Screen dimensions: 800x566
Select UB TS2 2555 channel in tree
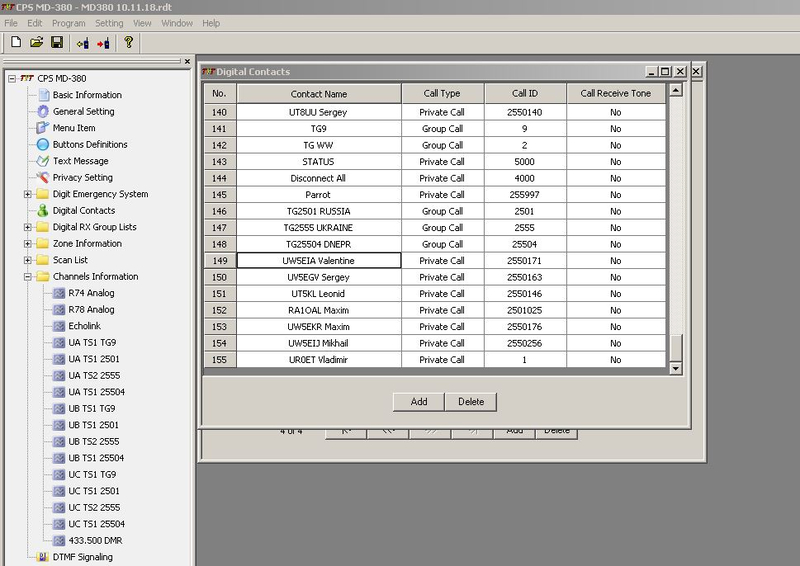(x=94, y=441)
